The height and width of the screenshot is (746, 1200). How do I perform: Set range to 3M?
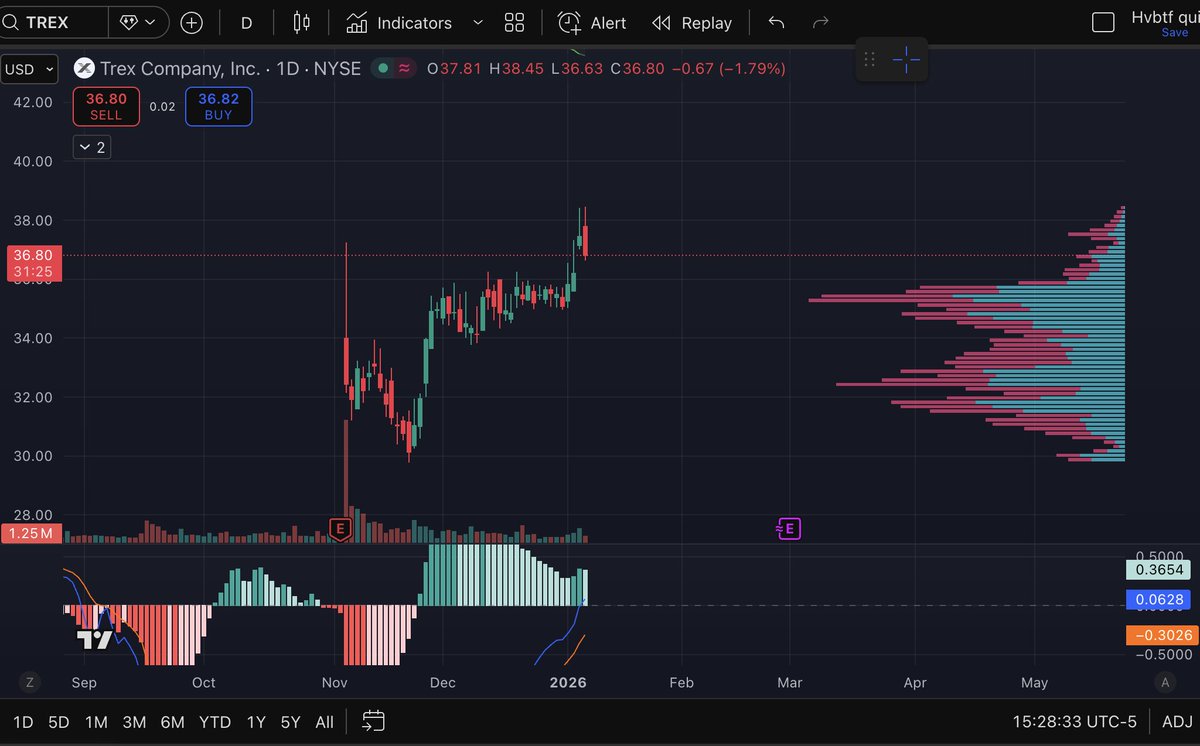134,722
